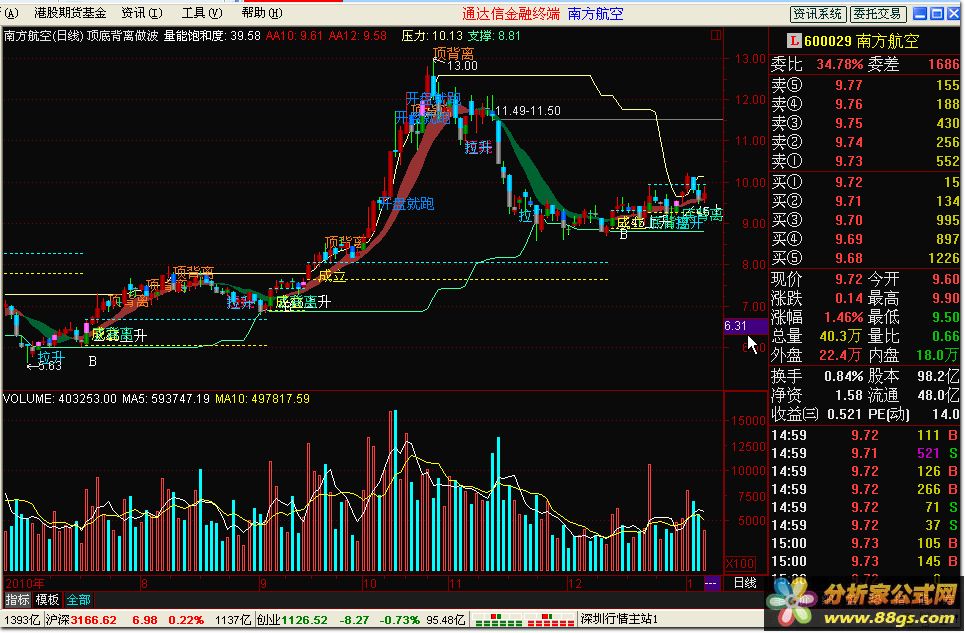Image resolution: width=966 pixels, height=633 pixels.
Task: Click the 换手 0.84% value
Action: pyautogui.click(x=843, y=376)
